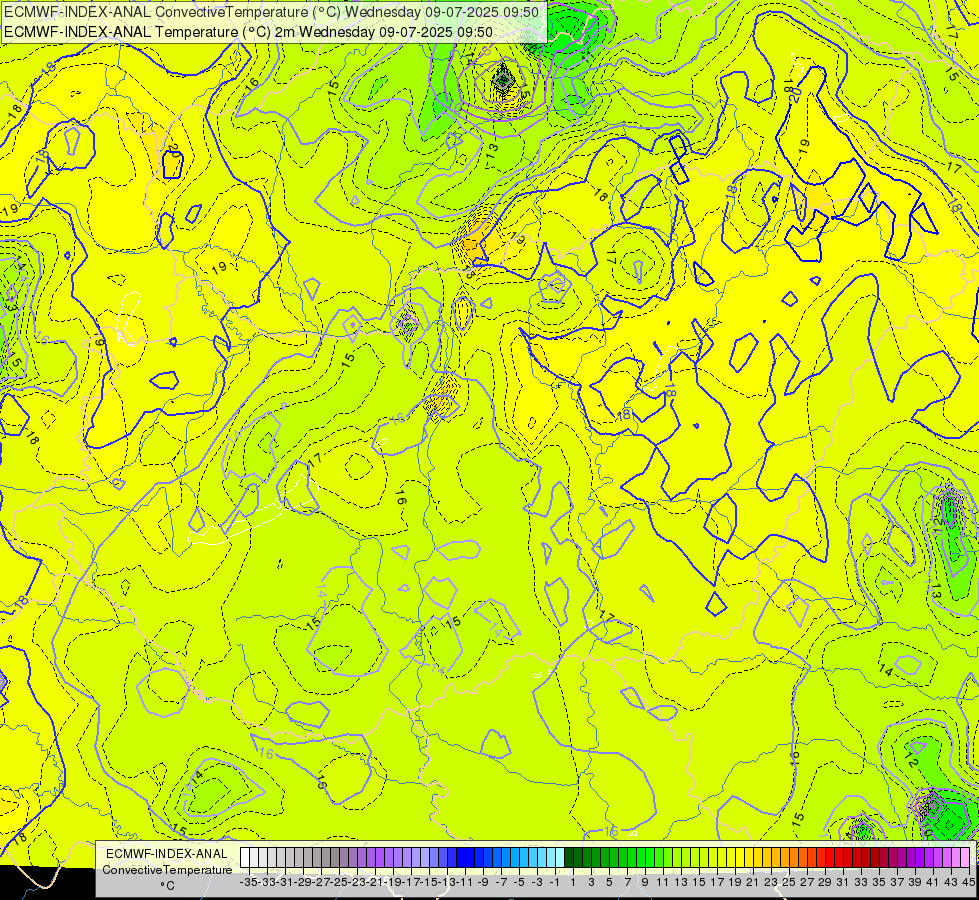Click colorbar scale value '43'
The width and height of the screenshot is (979, 900).
(951, 882)
